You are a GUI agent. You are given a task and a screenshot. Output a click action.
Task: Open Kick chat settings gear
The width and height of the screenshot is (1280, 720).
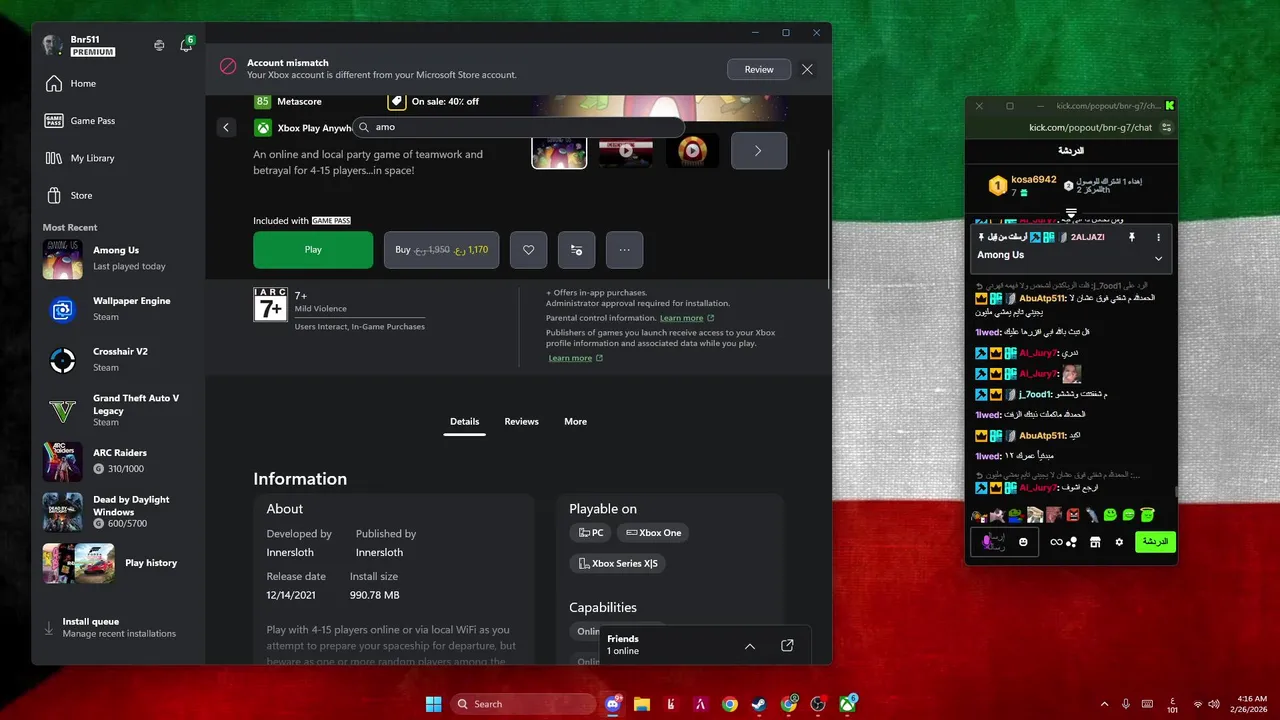[1119, 542]
